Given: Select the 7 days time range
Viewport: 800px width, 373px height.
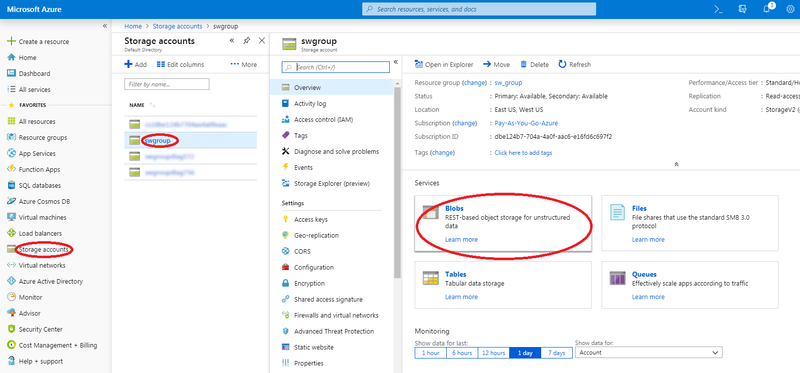Looking at the screenshot, I should pyautogui.click(x=556, y=353).
